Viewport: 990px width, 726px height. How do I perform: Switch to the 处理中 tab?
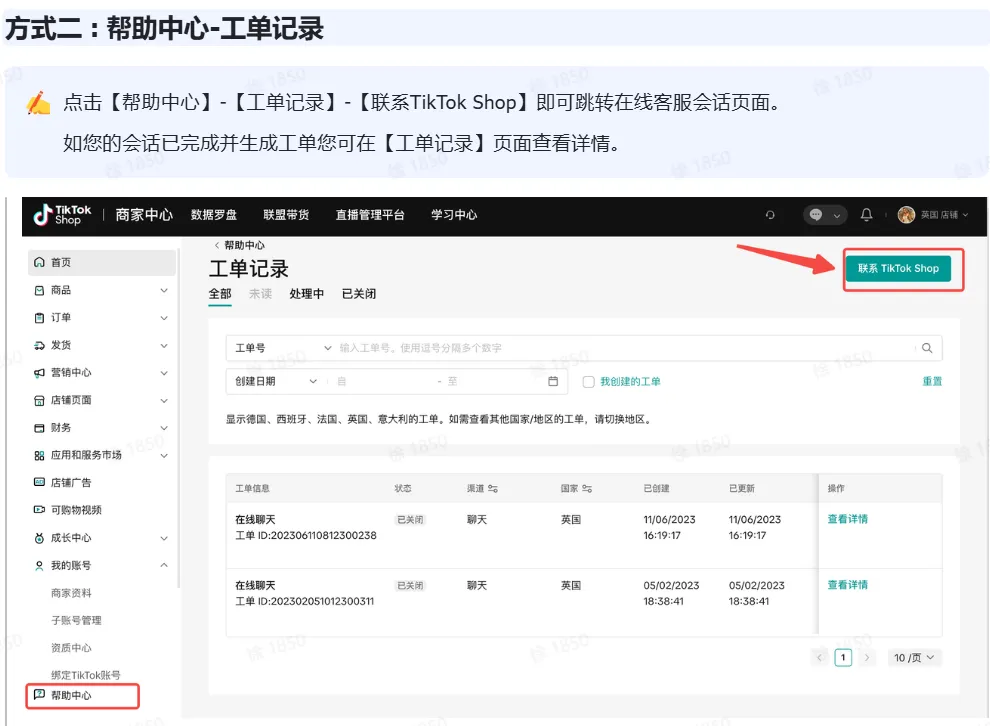click(x=306, y=294)
